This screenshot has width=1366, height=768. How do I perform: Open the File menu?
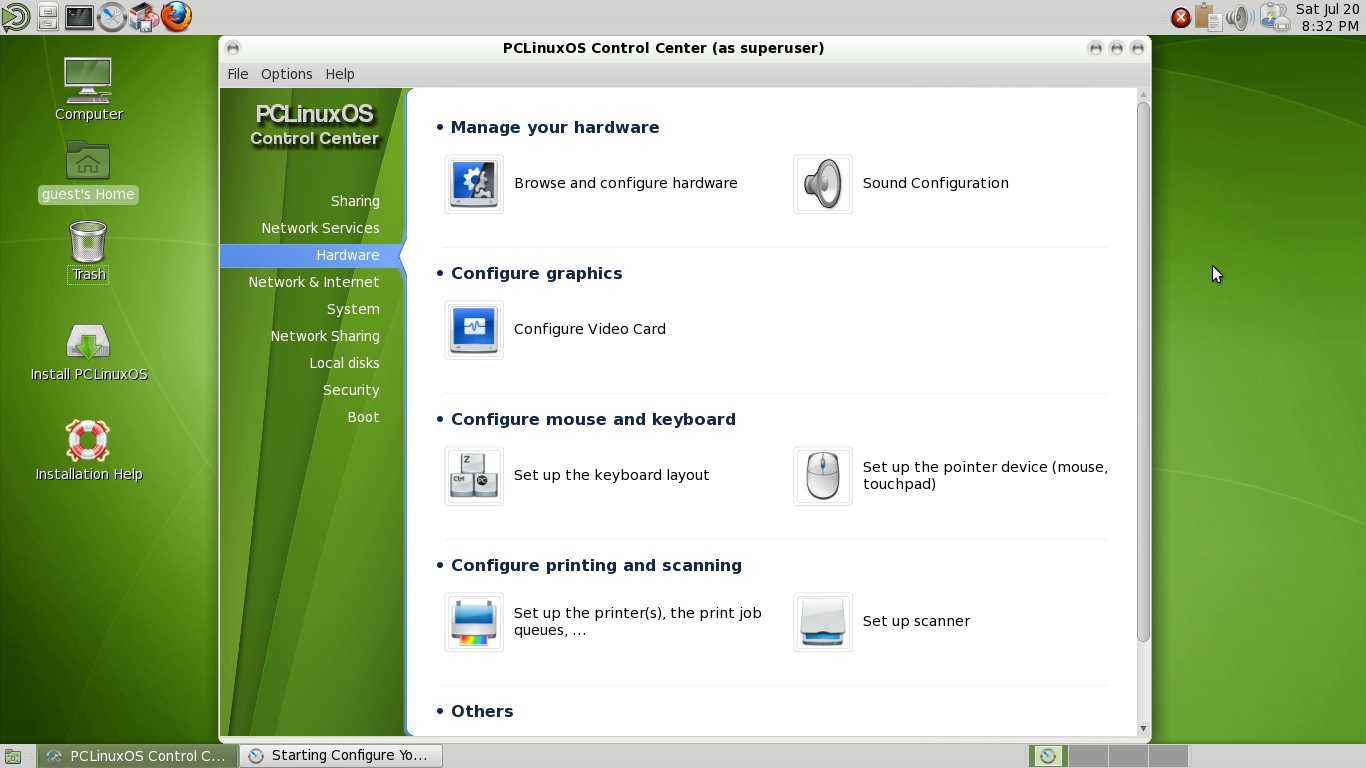pyautogui.click(x=238, y=74)
